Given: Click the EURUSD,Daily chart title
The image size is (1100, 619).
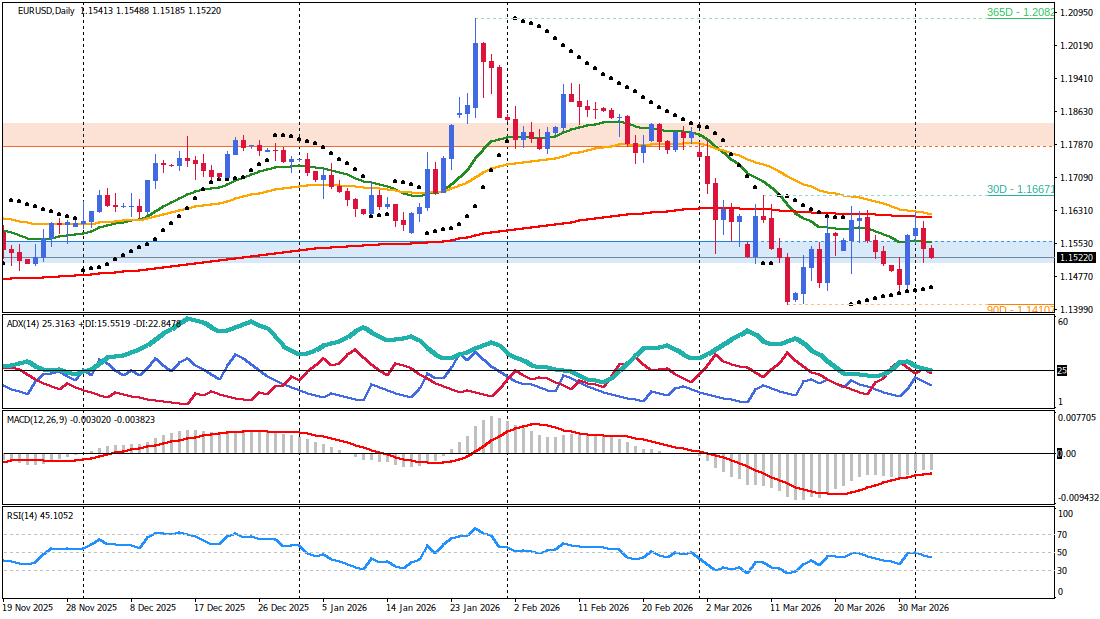Looking at the screenshot, I should 46,11.
